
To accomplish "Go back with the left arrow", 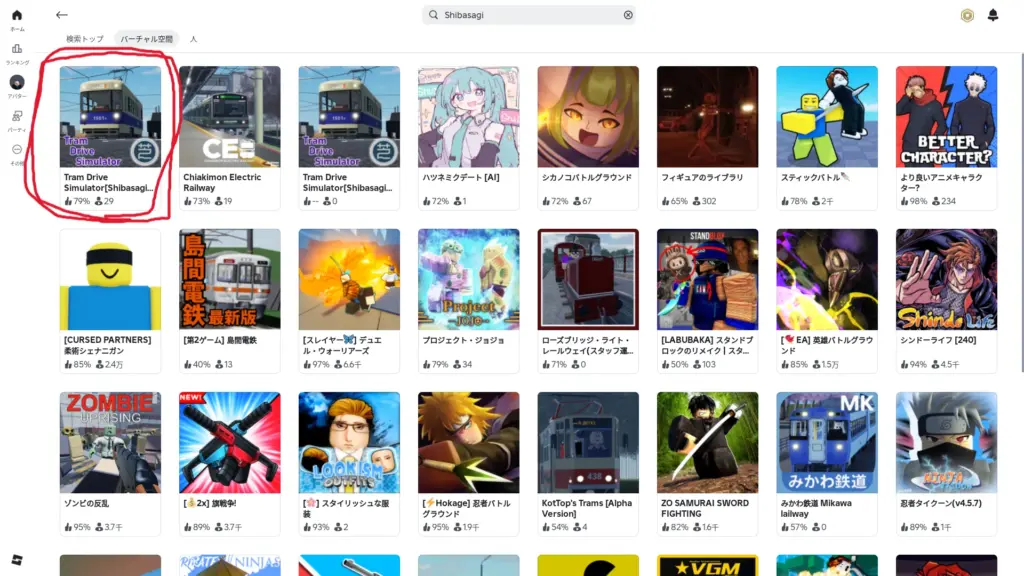I will [x=61, y=15].
